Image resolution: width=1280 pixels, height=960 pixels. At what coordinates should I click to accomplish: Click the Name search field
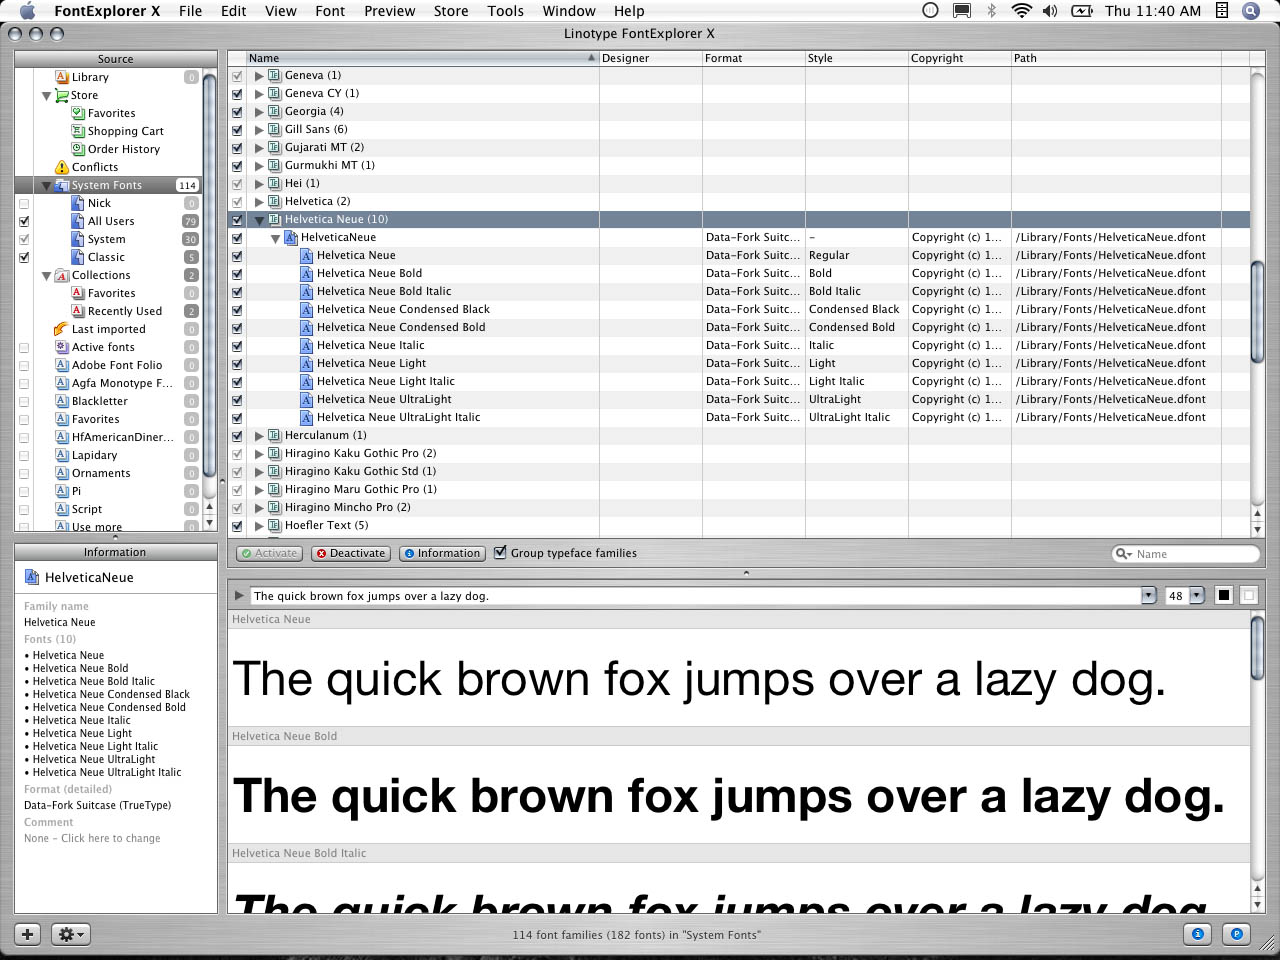pos(1186,553)
